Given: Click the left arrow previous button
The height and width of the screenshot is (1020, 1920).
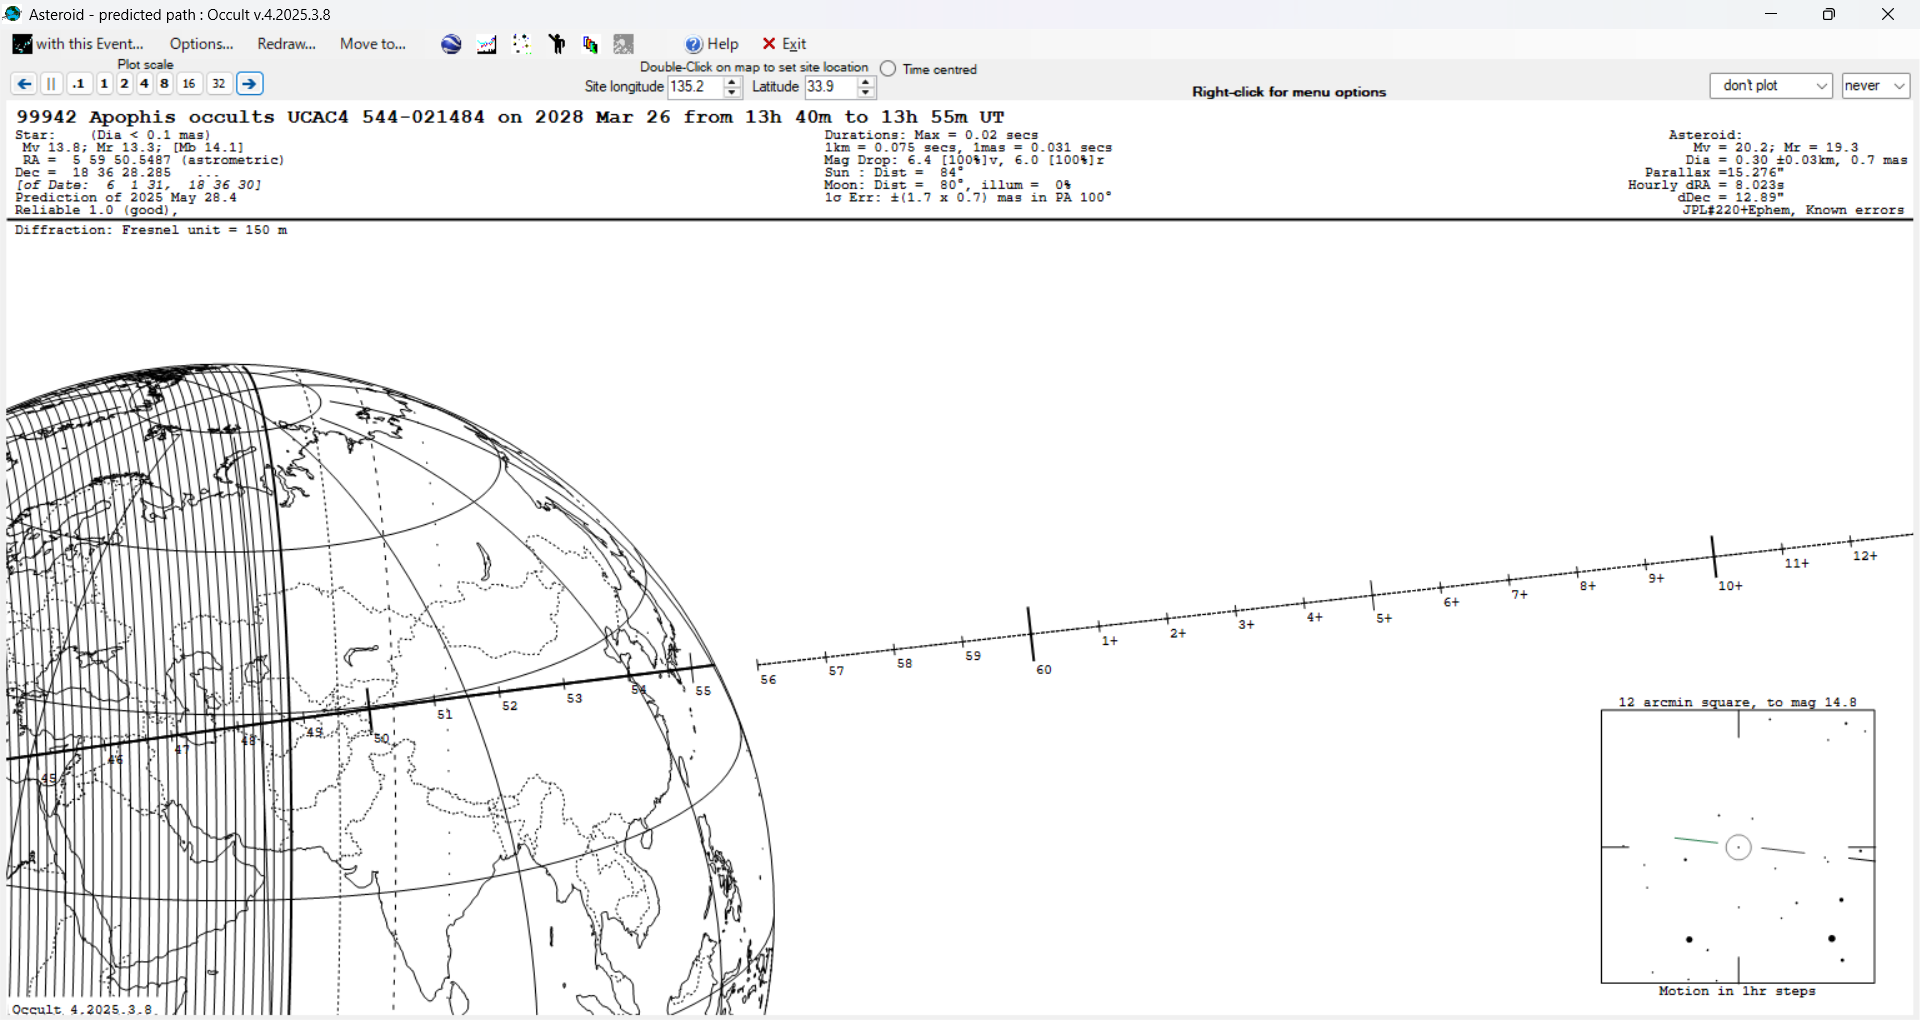Looking at the screenshot, I should tap(24, 84).
